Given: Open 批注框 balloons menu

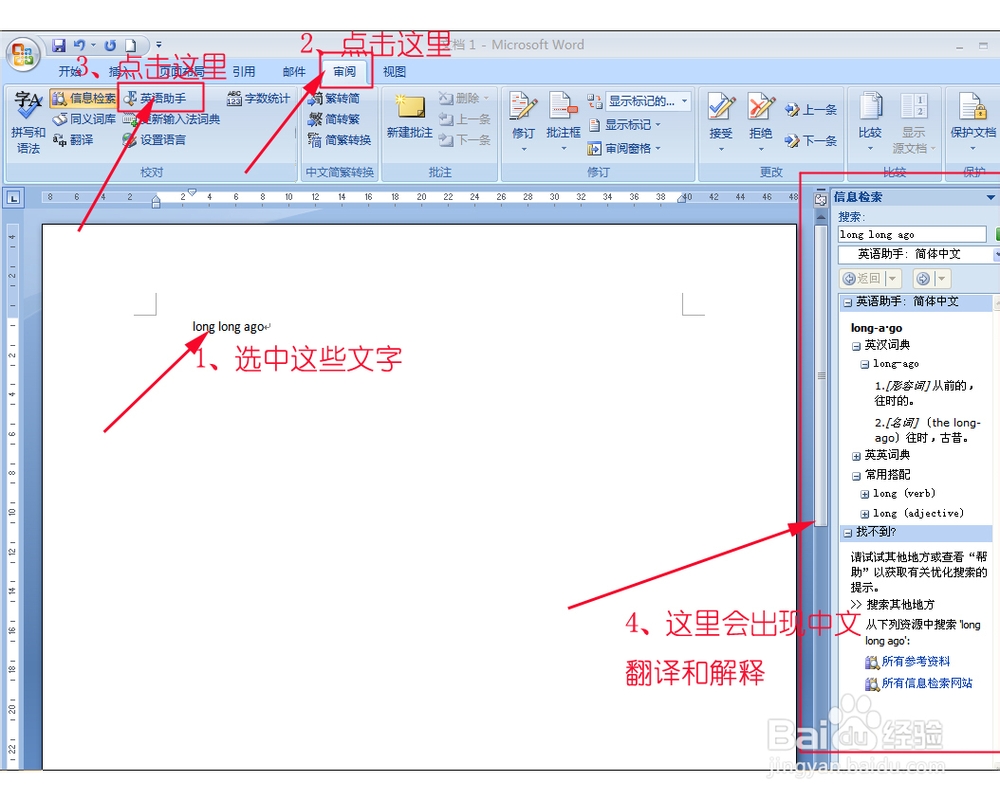Looking at the screenshot, I should coord(563,122).
